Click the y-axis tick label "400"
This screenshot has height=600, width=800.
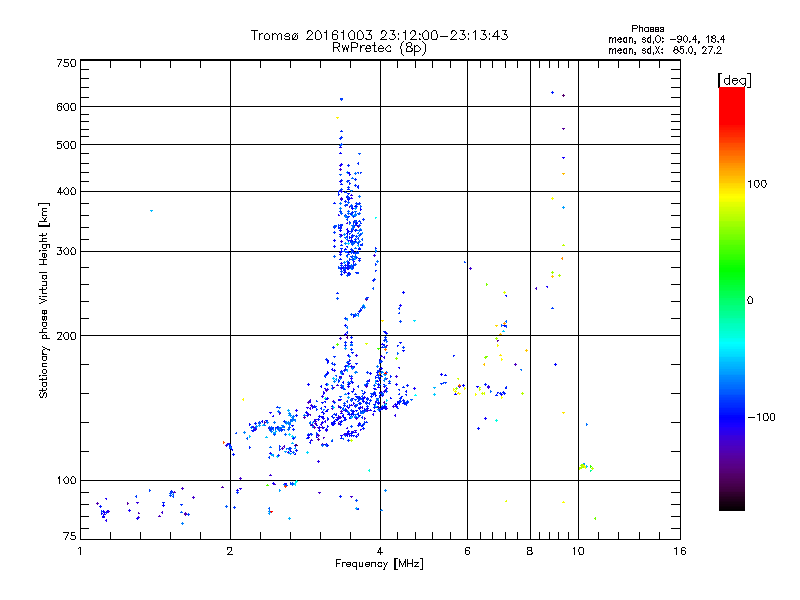click(x=66, y=191)
